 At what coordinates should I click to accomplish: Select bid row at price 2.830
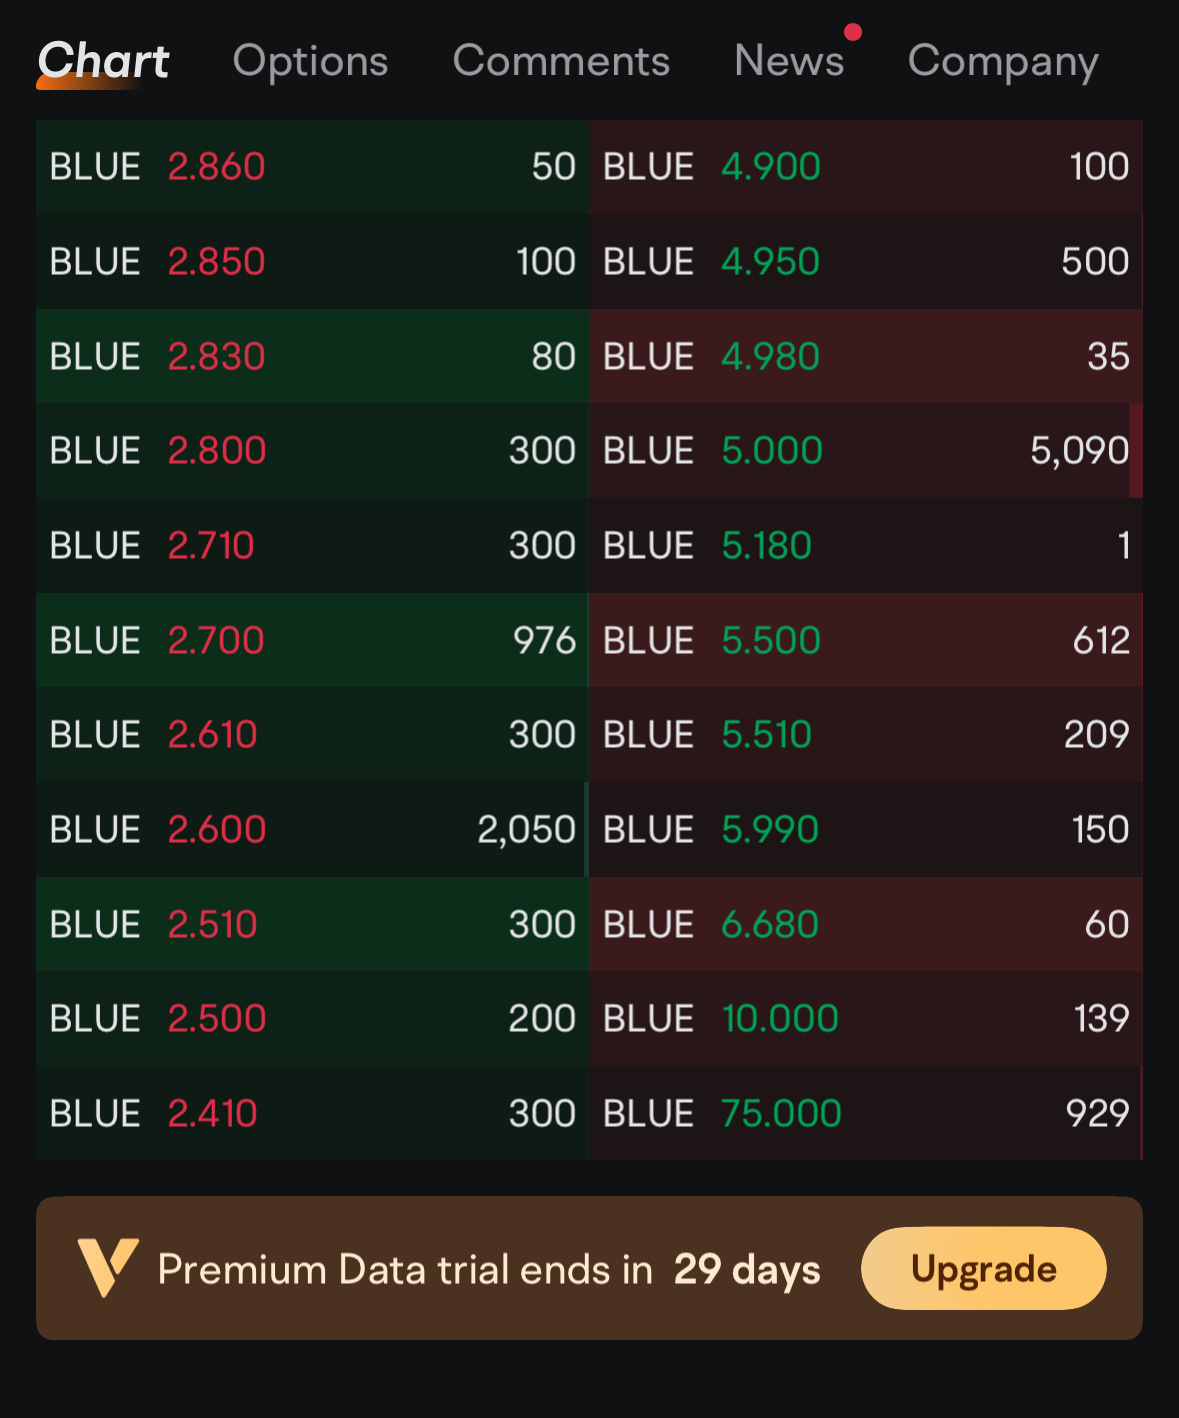tap(312, 356)
